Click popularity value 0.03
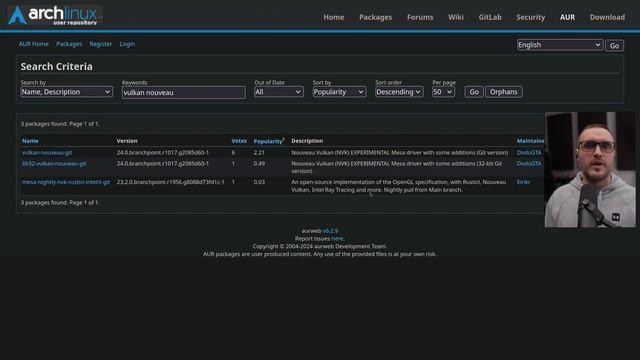Viewport: 640px width, 360px height. click(259, 182)
